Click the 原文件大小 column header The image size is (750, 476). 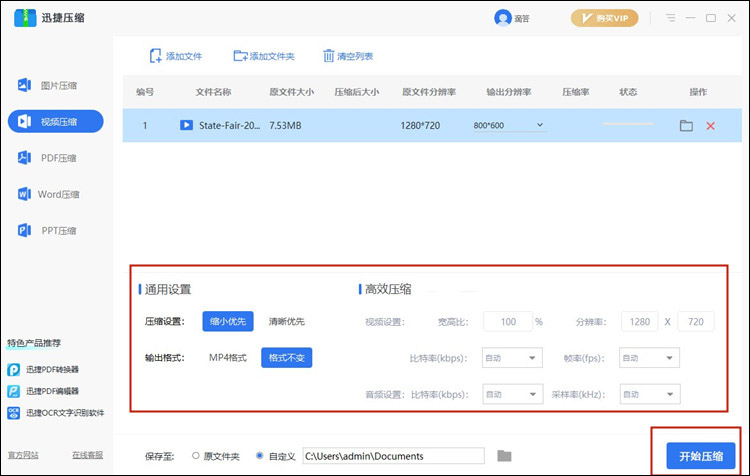pos(291,92)
